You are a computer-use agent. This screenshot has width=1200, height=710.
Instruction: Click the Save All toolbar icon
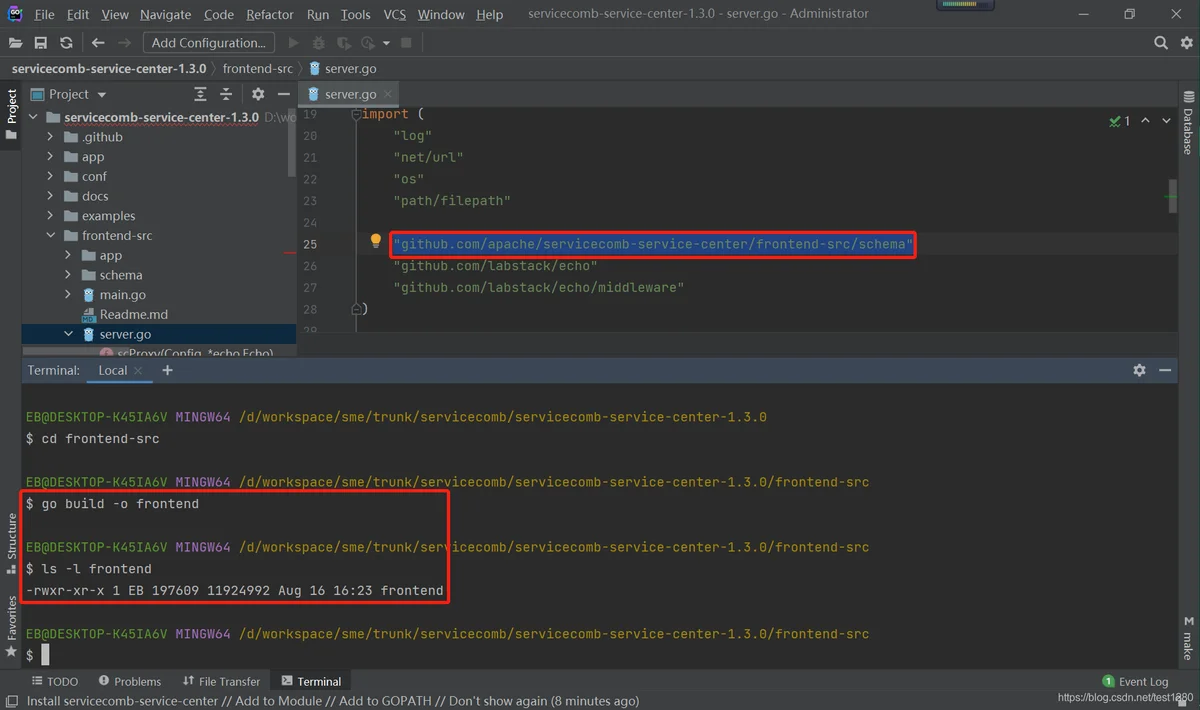(40, 43)
